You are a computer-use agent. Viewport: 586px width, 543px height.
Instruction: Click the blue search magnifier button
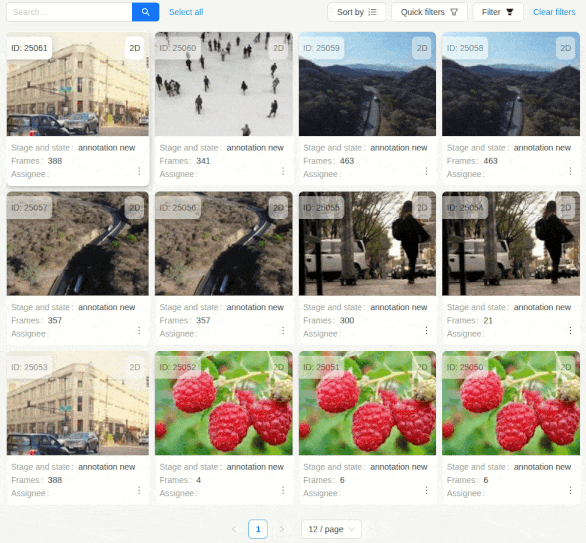pos(145,12)
